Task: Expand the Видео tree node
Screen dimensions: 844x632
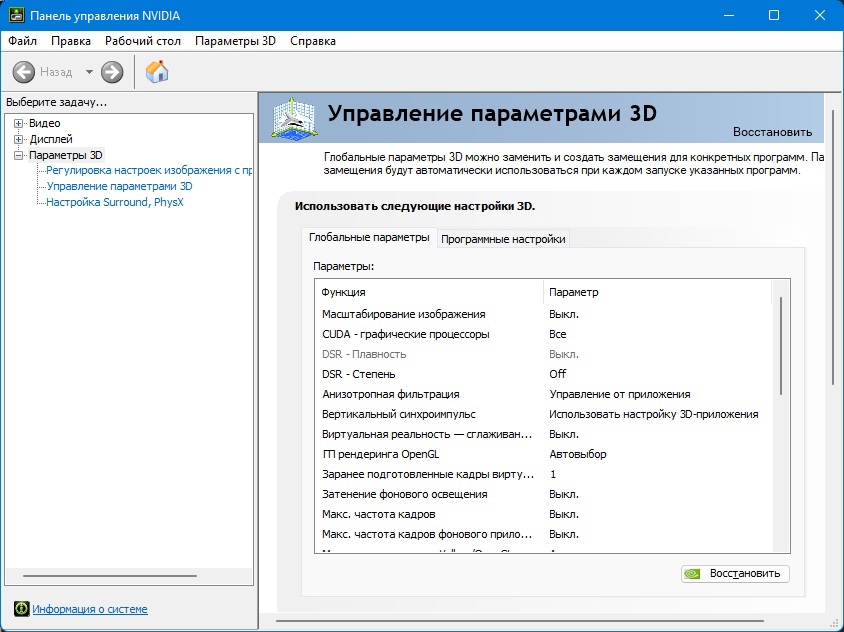Action: pos(18,123)
